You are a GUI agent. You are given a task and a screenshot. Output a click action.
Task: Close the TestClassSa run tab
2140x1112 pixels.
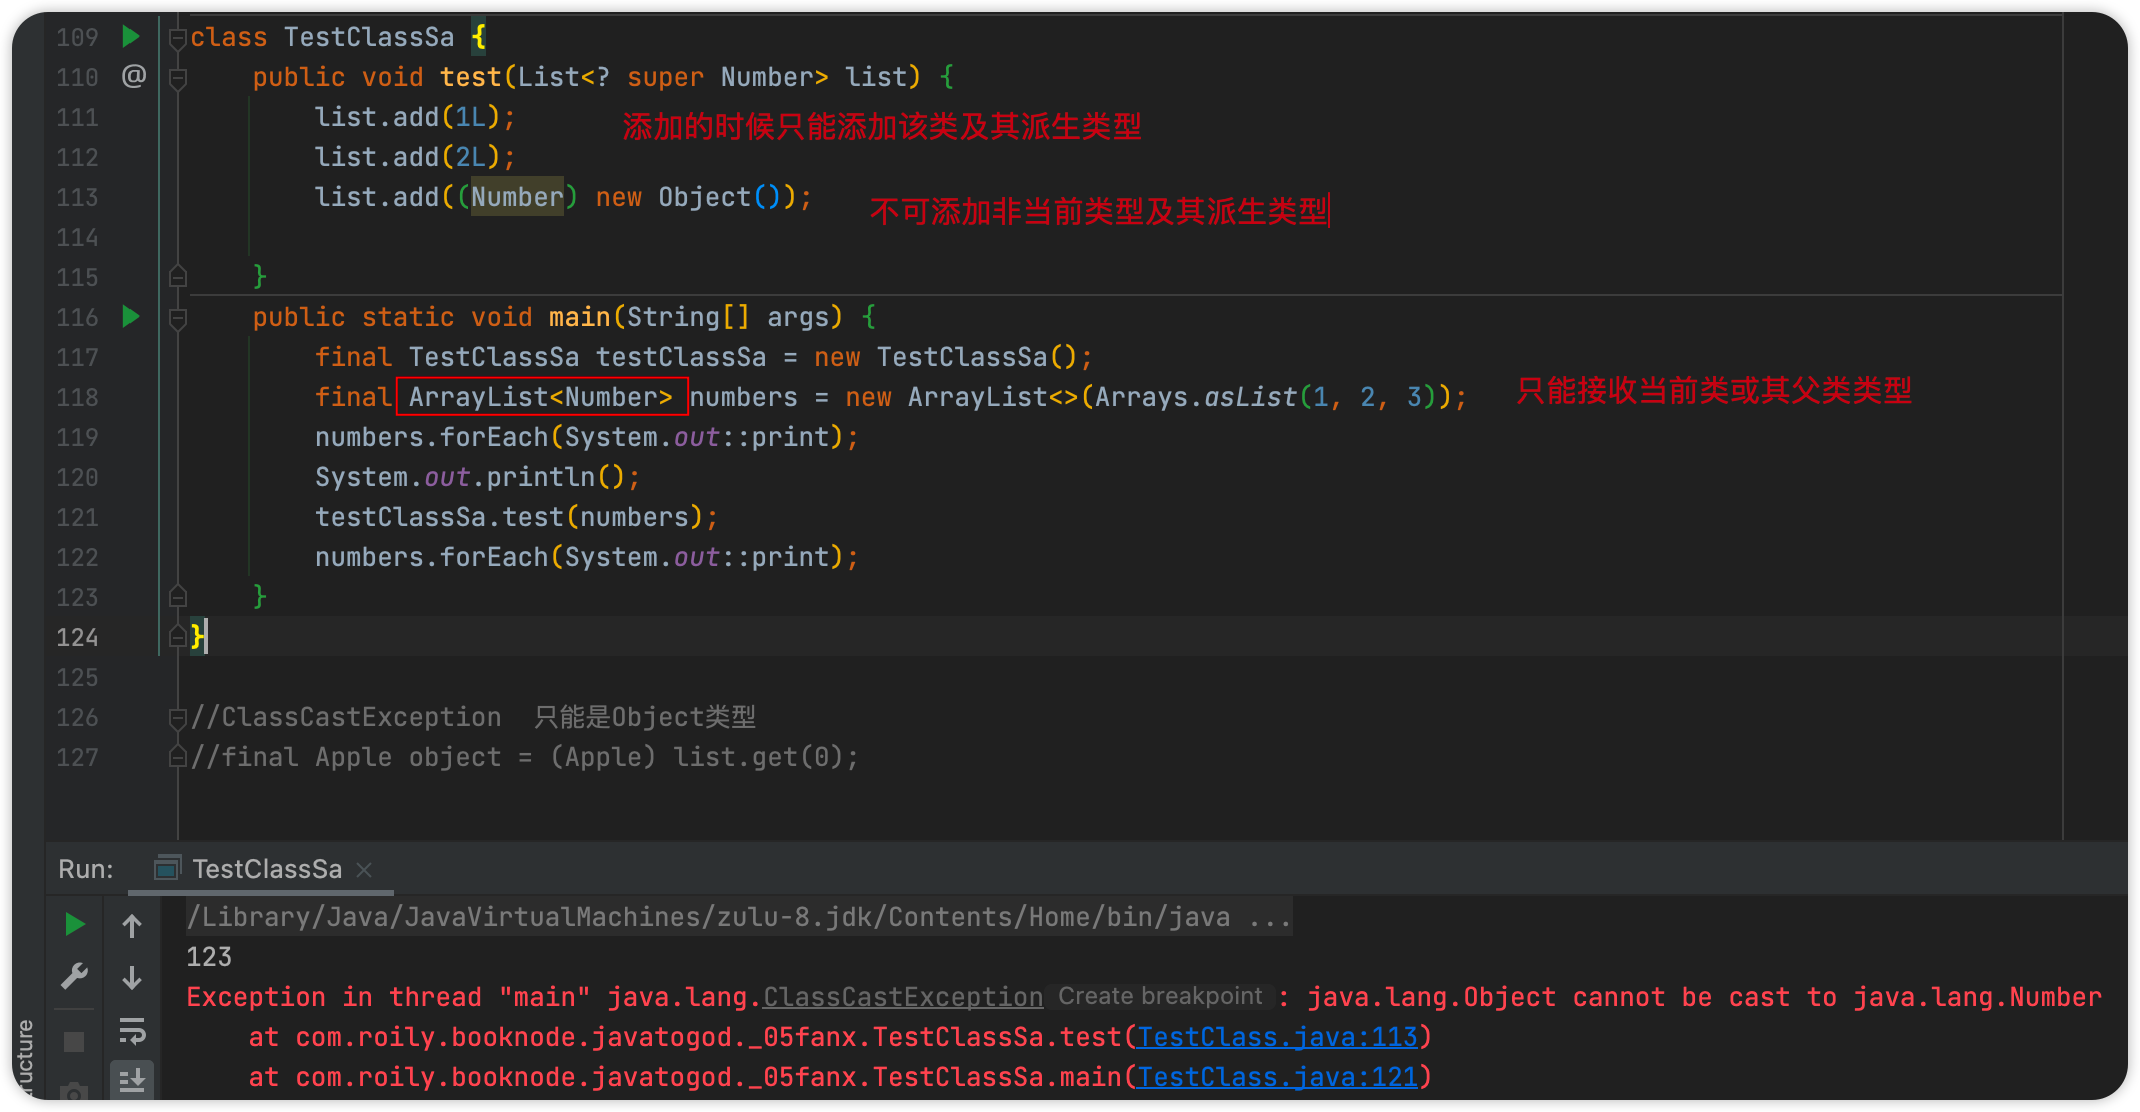coord(364,870)
